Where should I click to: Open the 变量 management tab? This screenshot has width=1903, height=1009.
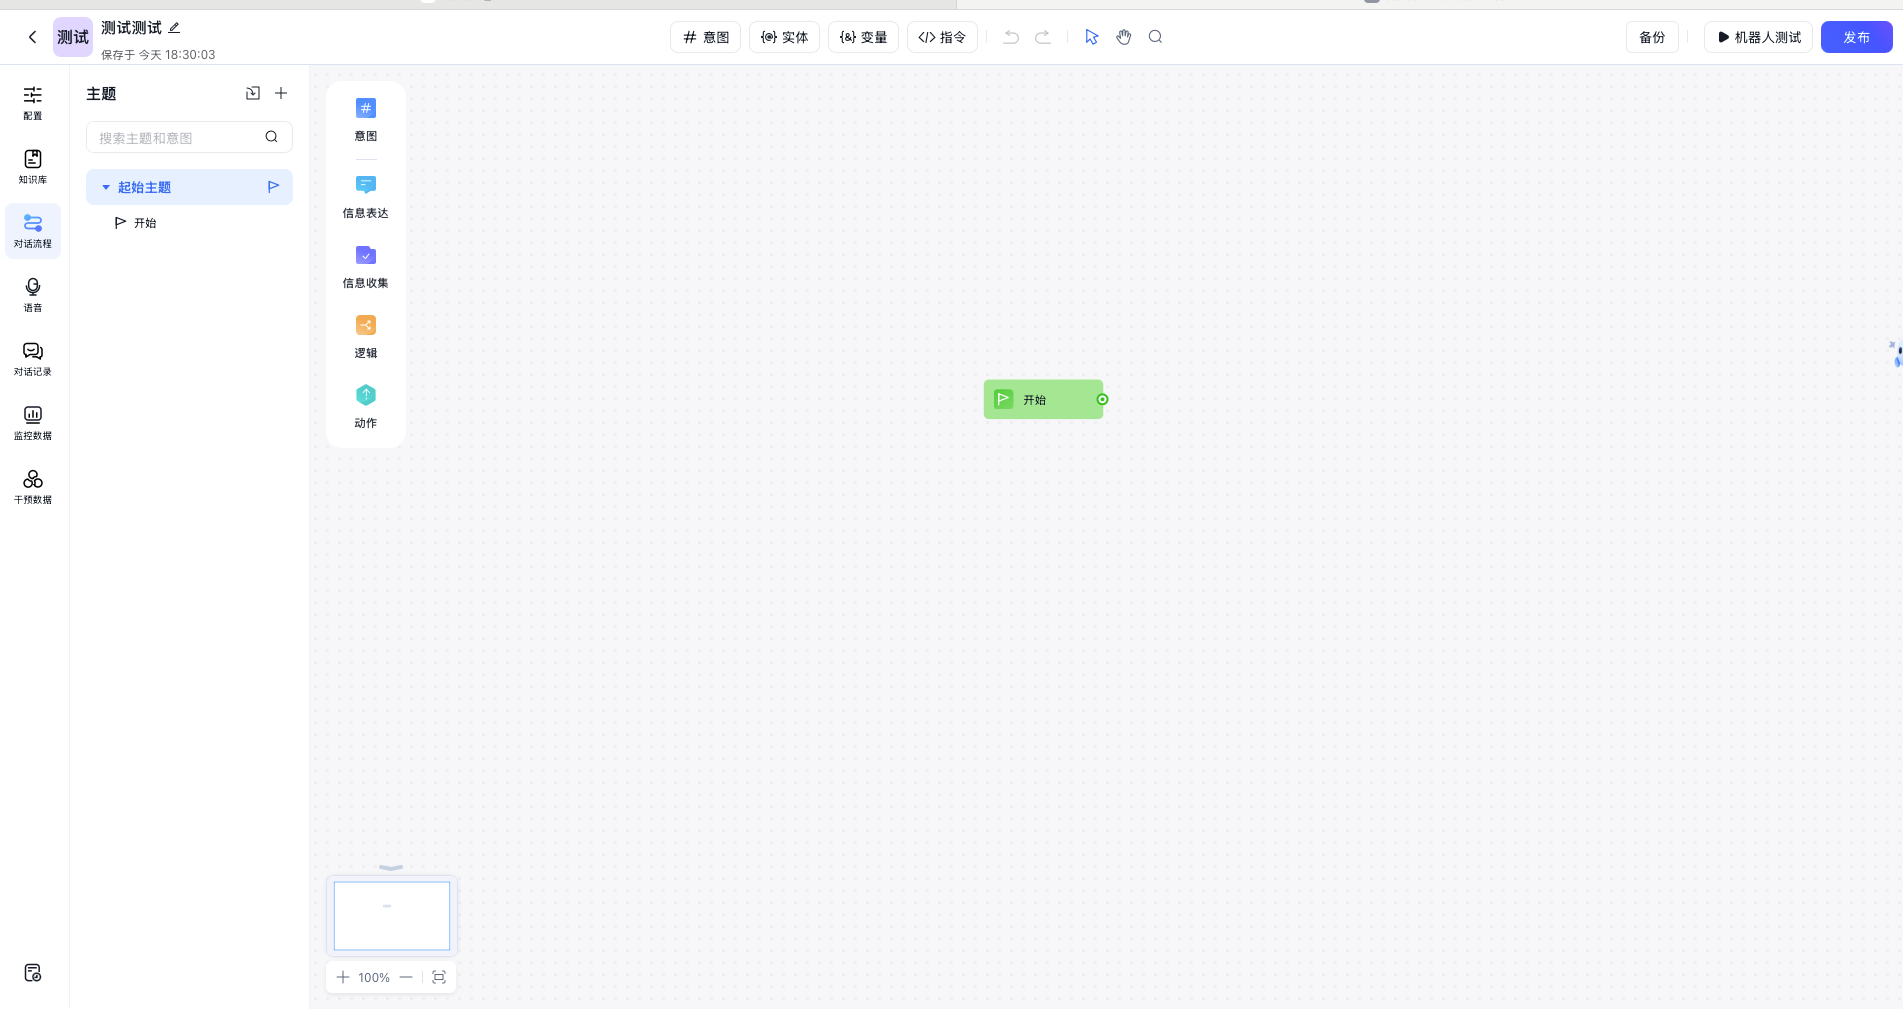click(x=862, y=37)
